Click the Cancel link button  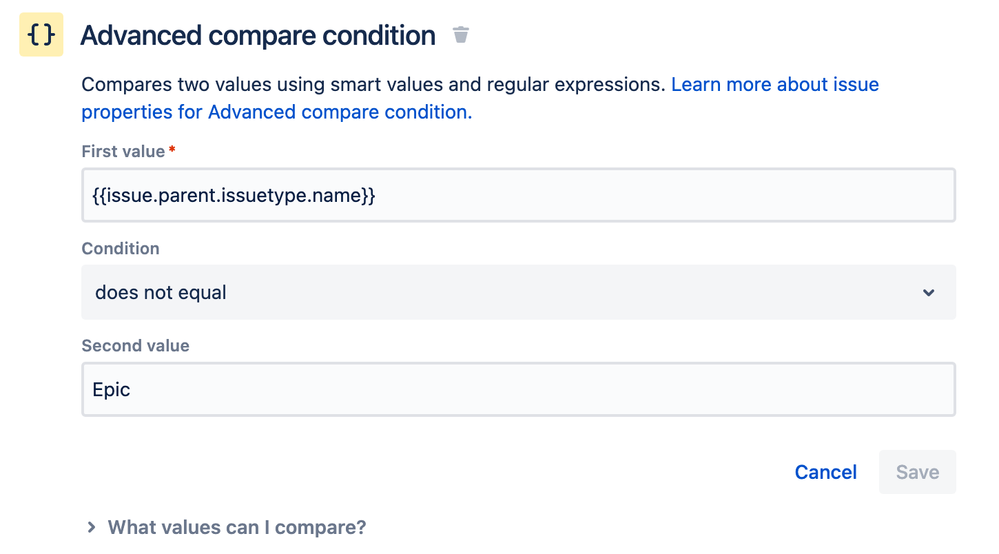tap(825, 472)
